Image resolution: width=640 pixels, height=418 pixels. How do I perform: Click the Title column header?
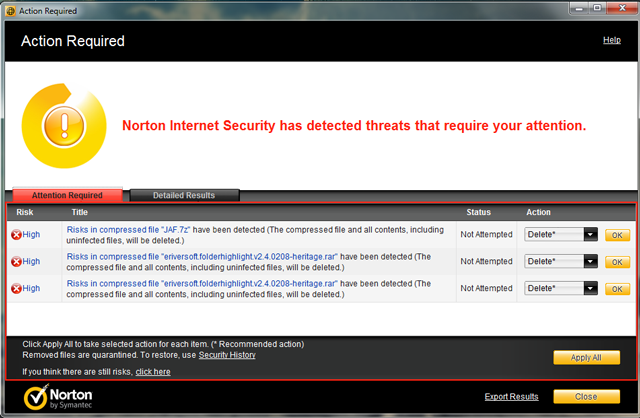tap(80, 212)
